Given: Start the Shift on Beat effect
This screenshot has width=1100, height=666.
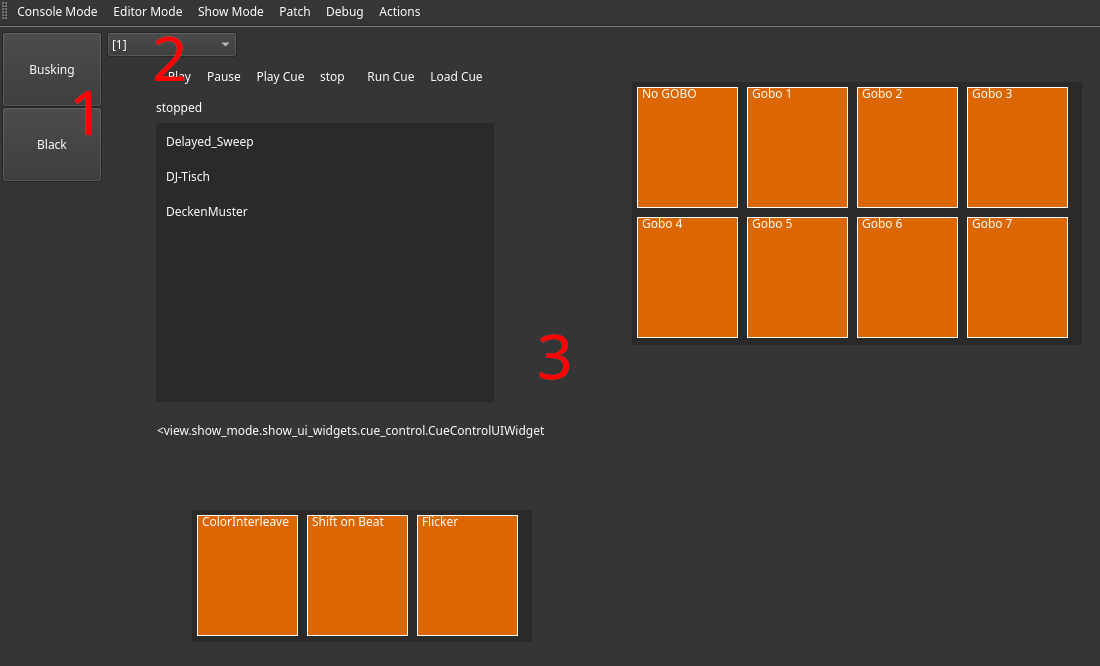Looking at the screenshot, I should click(x=357, y=575).
